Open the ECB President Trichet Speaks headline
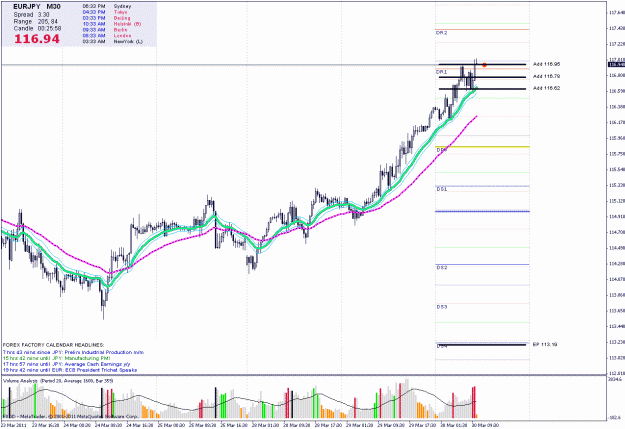Image resolution: width=625 pixels, height=429 pixels. pyautogui.click(x=70, y=370)
